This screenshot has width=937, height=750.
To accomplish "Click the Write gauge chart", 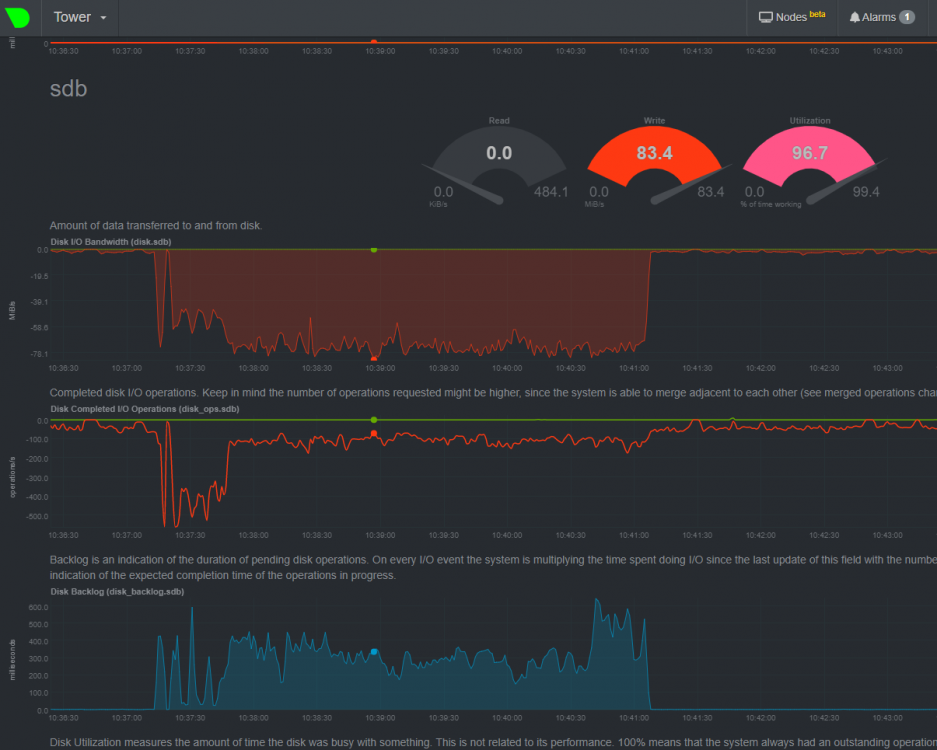I will click(x=654, y=161).
